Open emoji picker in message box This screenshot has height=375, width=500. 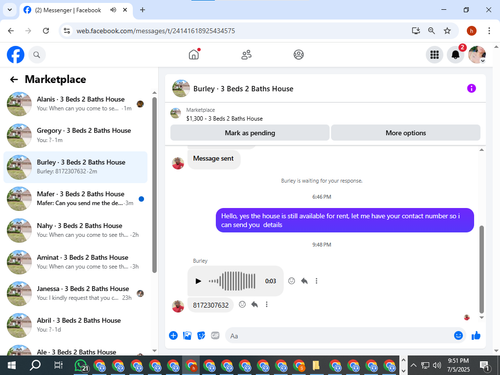point(458,335)
